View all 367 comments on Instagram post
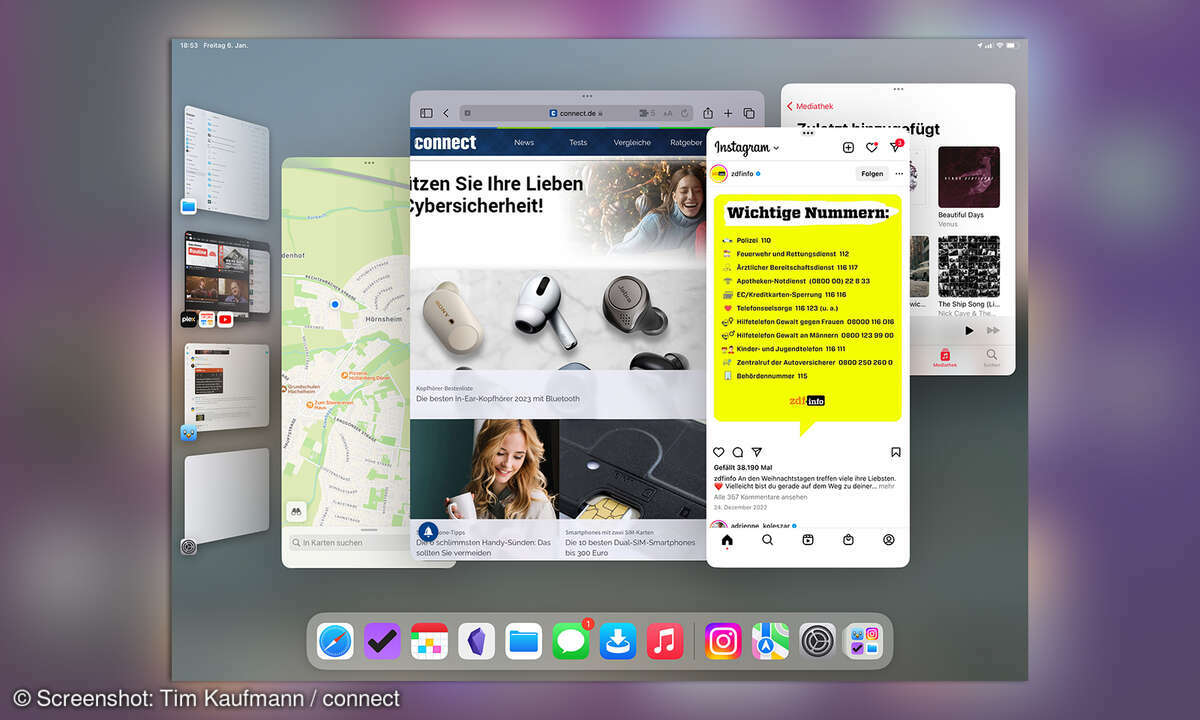The height and width of the screenshot is (720, 1200). click(x=760, y=497)
